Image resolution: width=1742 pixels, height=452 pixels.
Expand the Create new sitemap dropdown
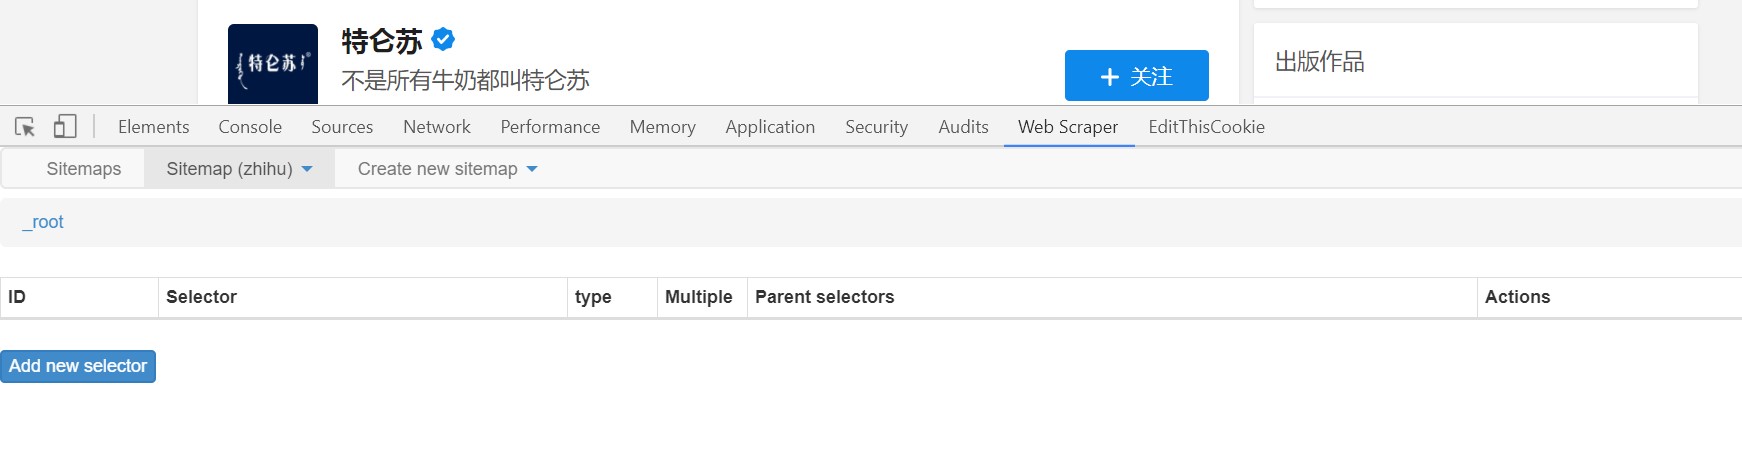pos(448,169)
